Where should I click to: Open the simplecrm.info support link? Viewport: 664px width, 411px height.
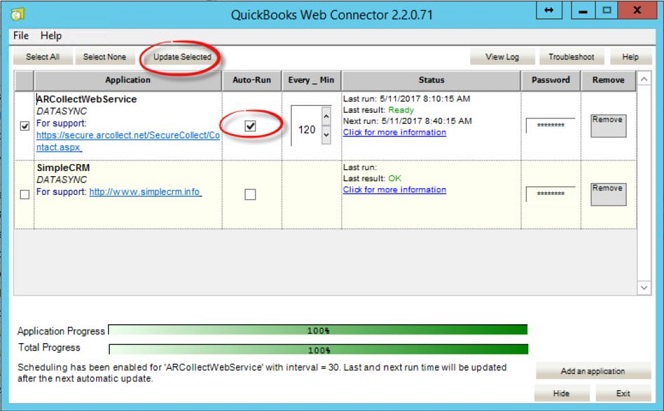pos(145,192)
